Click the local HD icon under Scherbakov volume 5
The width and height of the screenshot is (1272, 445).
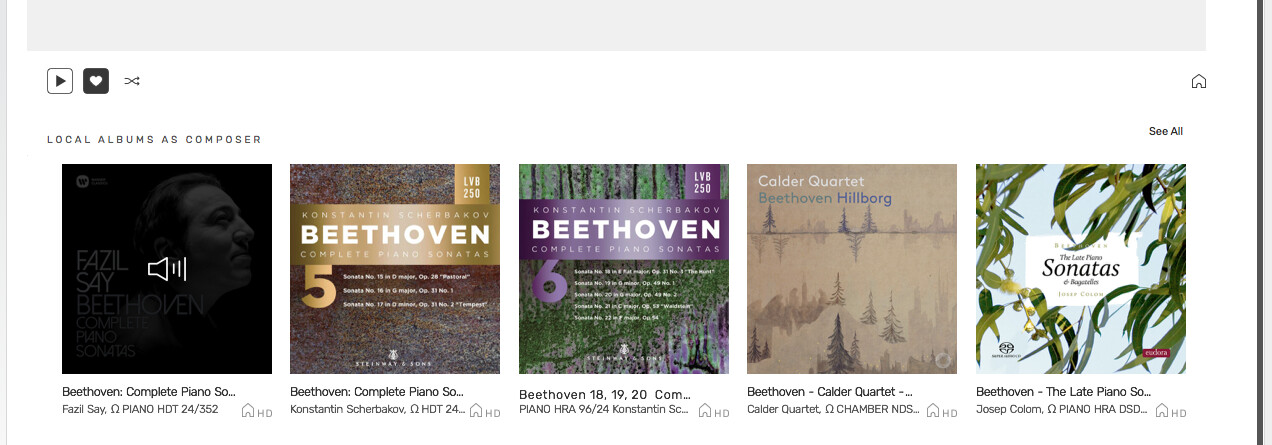484,411
